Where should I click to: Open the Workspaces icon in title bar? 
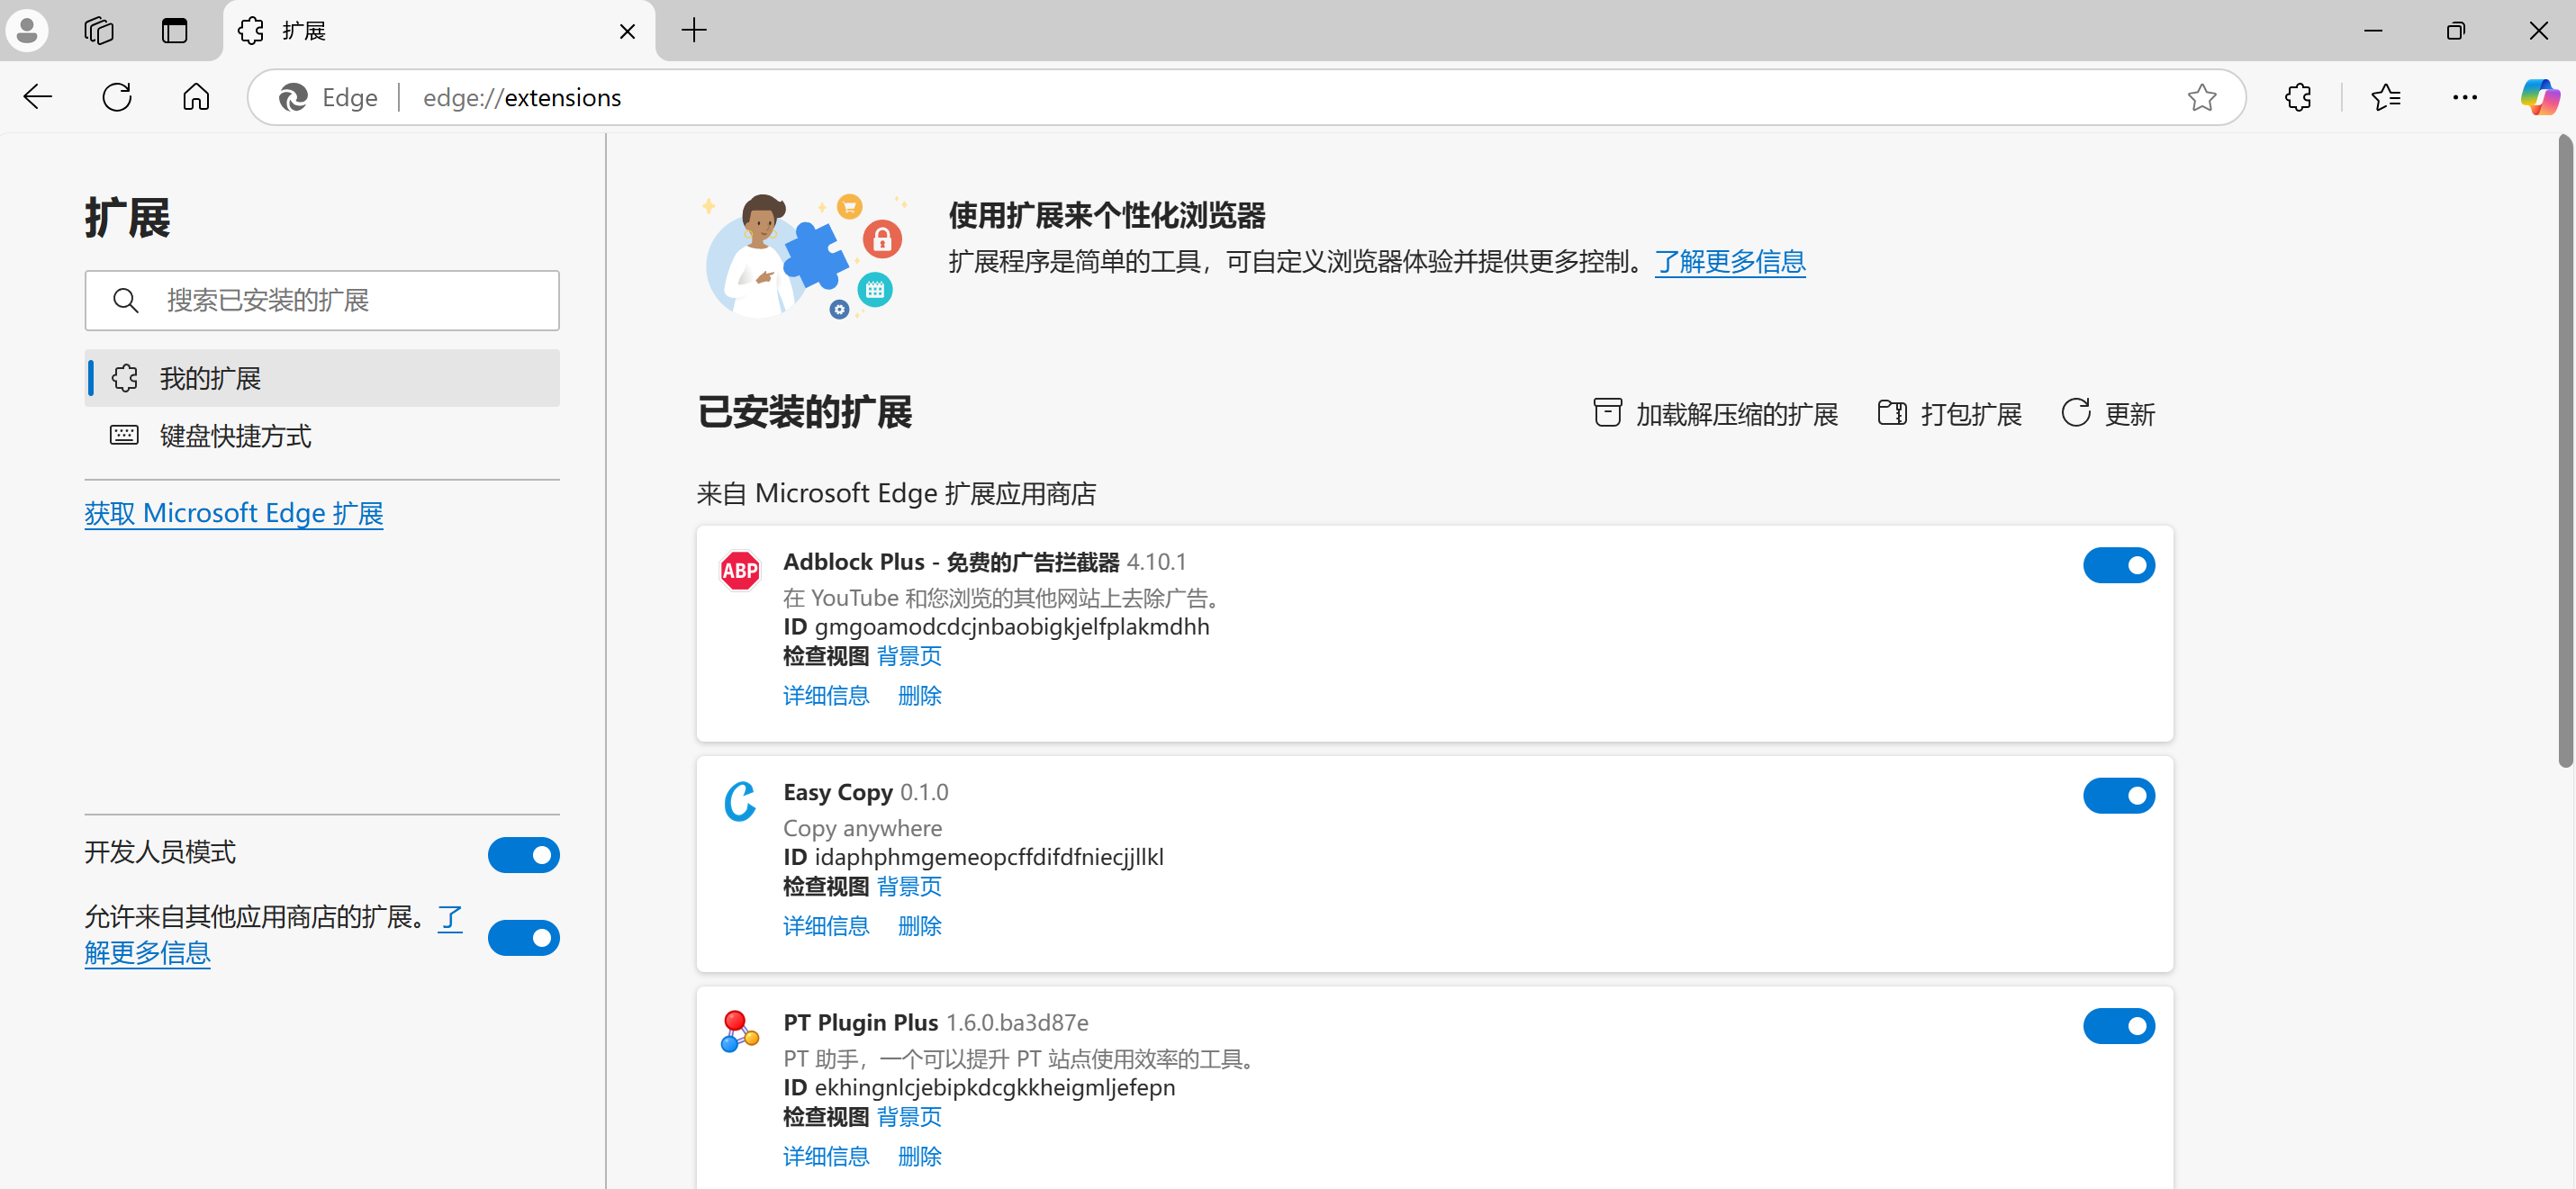tap(99, 30)
